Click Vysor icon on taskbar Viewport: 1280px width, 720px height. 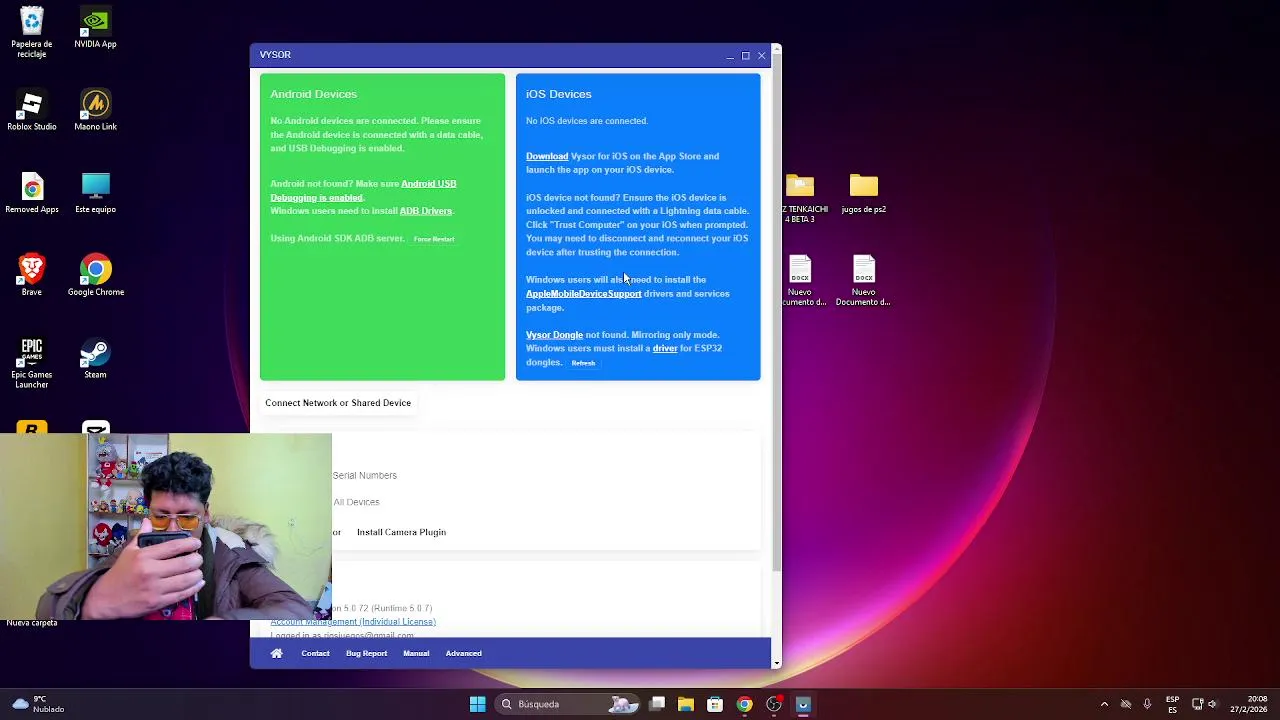pyautogui.click(x=802, y=704)
